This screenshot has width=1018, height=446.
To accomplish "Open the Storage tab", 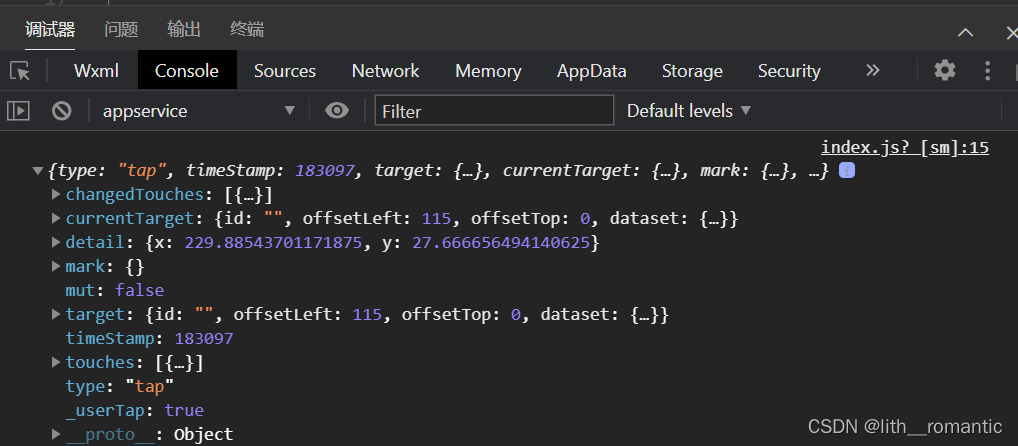I will [692, 71].
